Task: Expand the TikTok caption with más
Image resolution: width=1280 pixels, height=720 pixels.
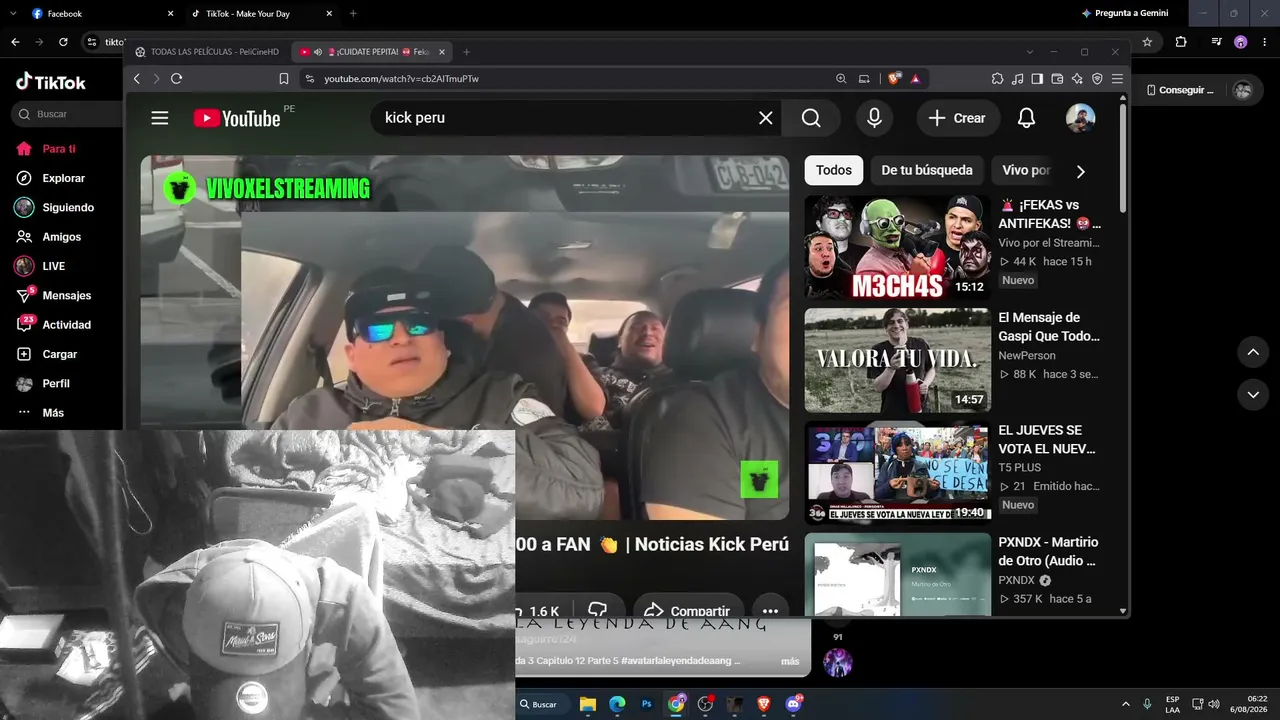Action: pos(790,661)
